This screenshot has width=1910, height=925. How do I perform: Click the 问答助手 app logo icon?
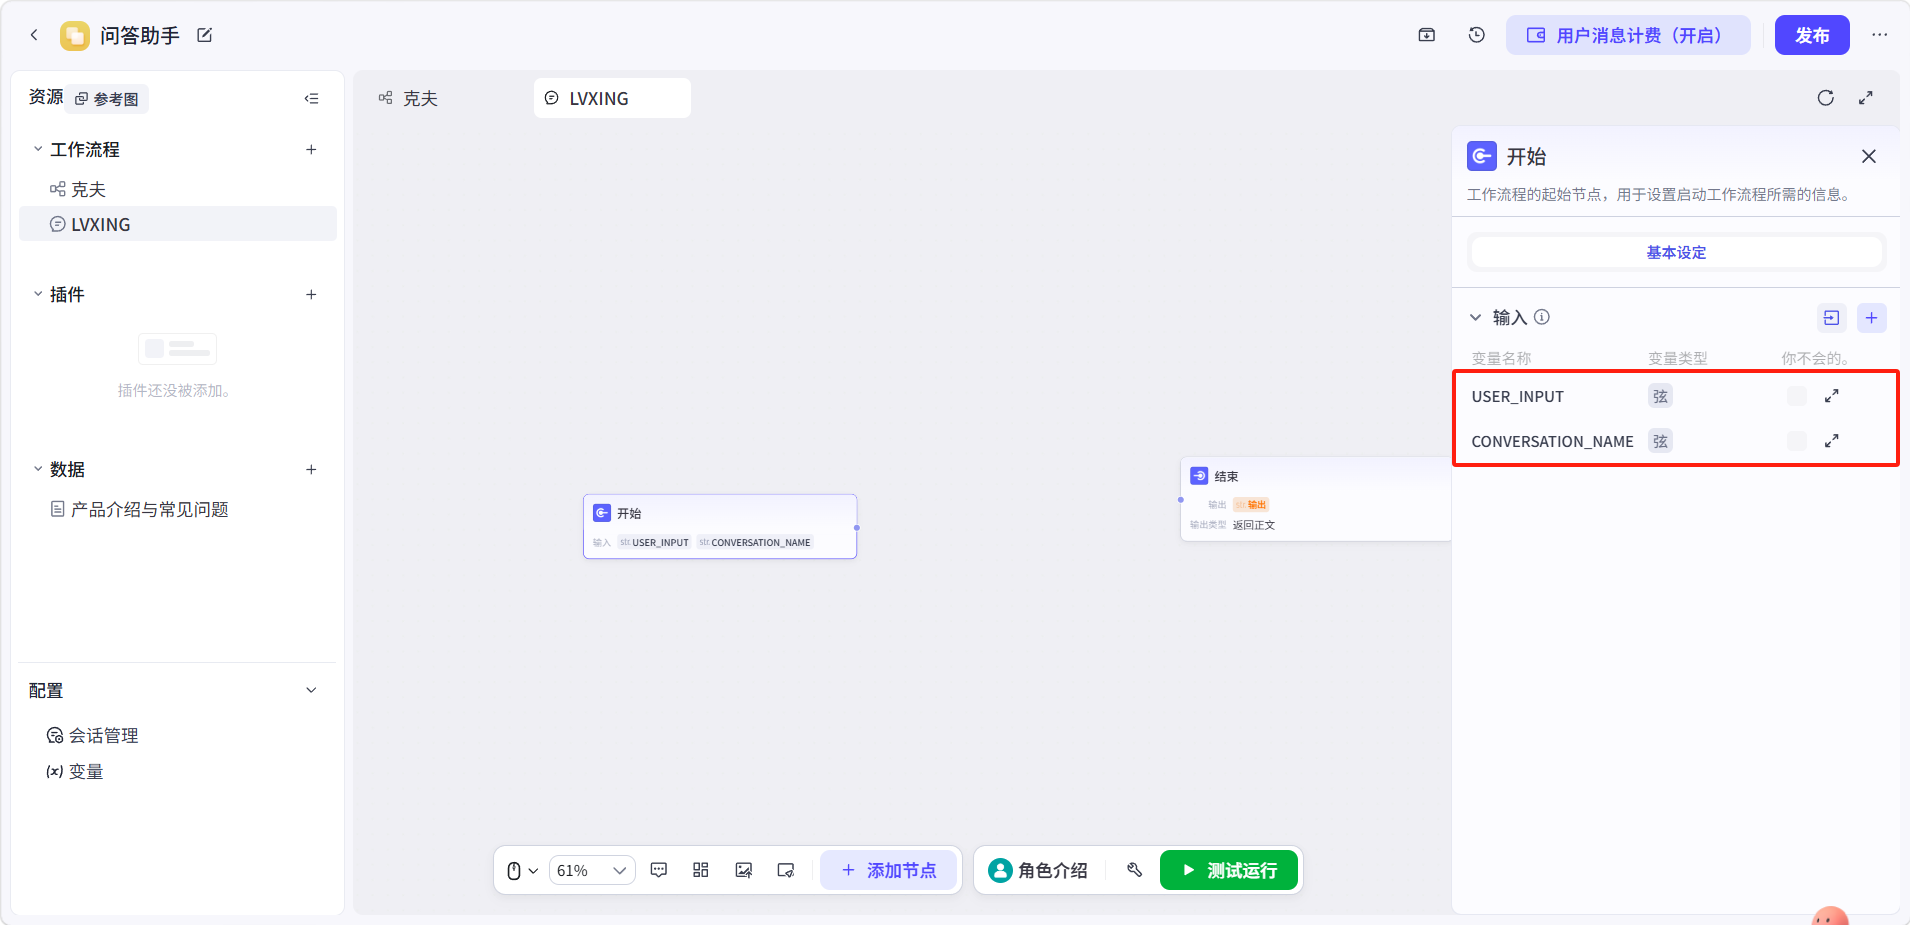click(x=75, y=36)
